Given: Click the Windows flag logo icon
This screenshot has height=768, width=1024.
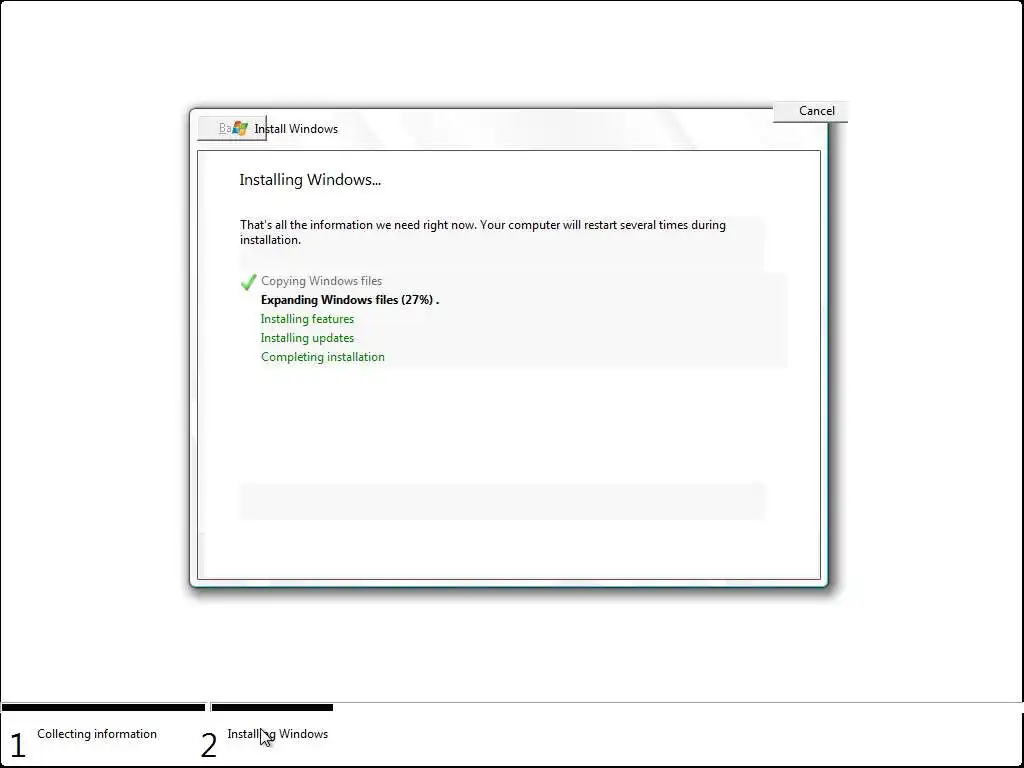Looking at the screenshot, I should coord(240,129).
